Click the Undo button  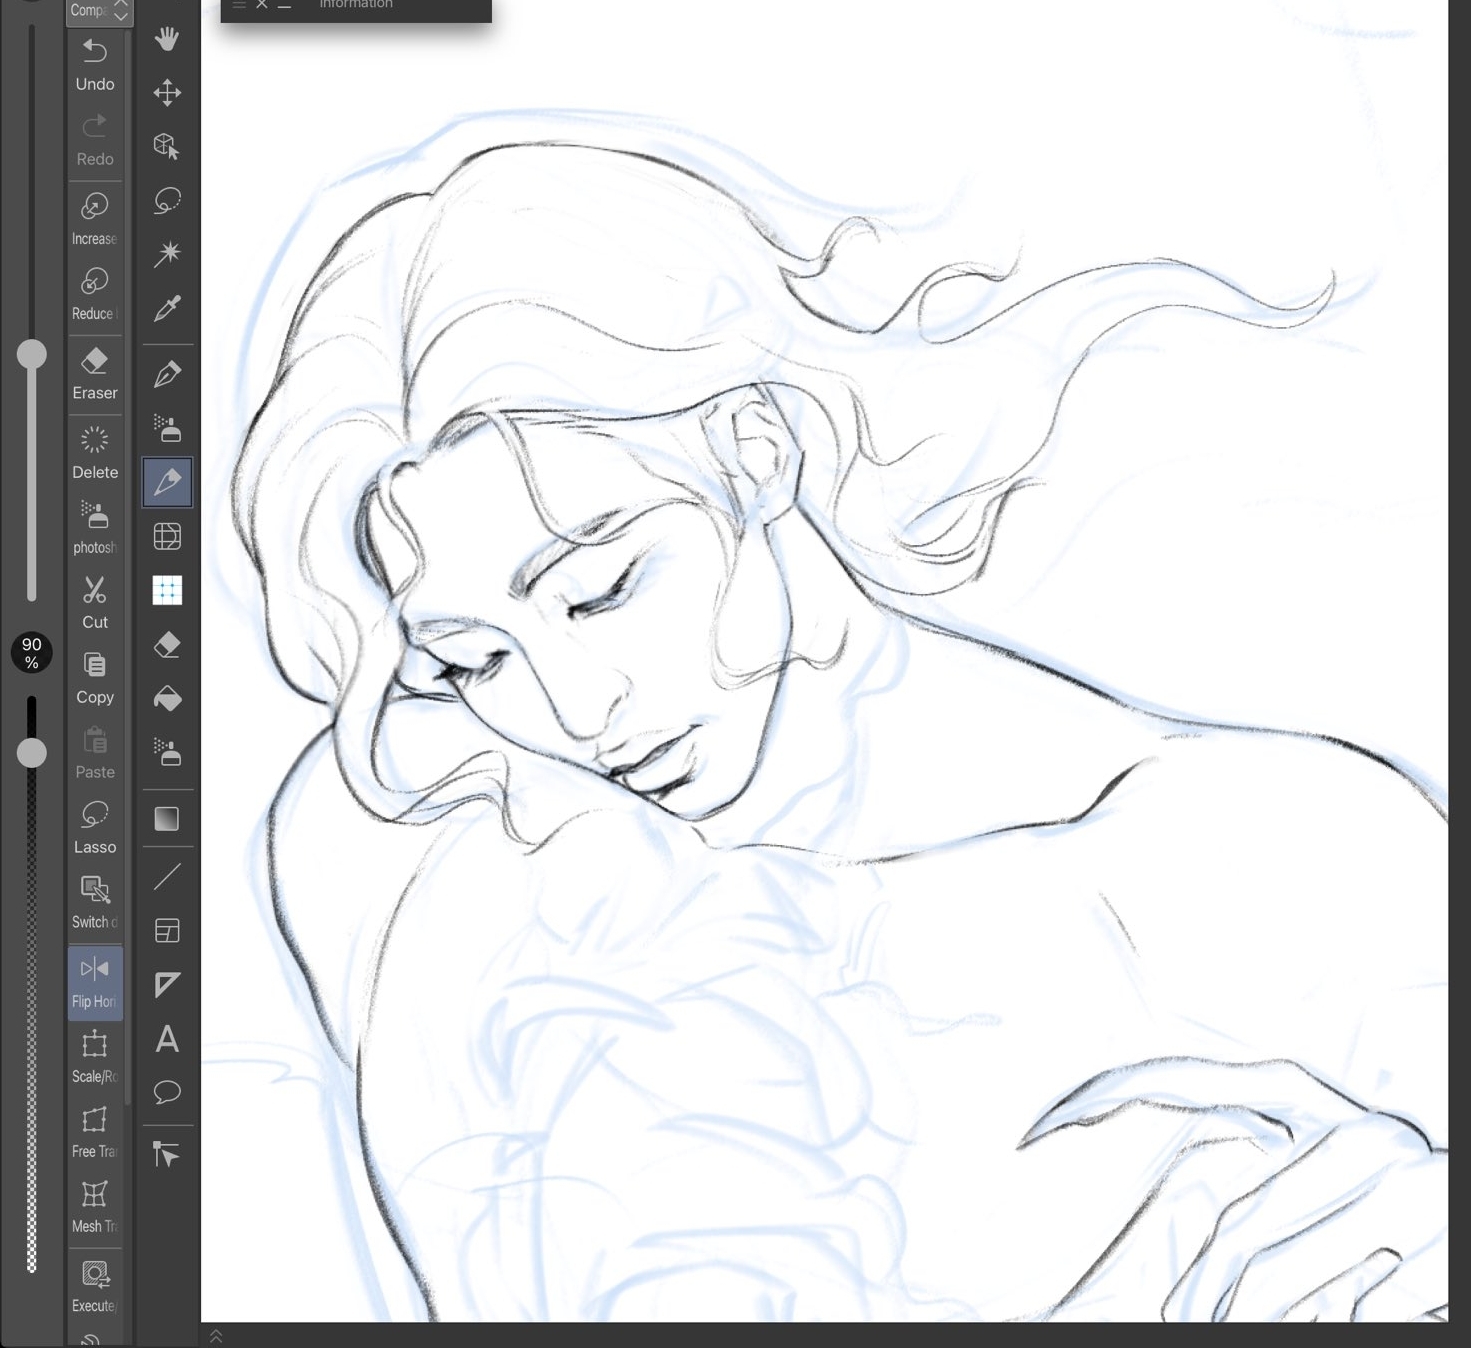[x=95, y=65]
